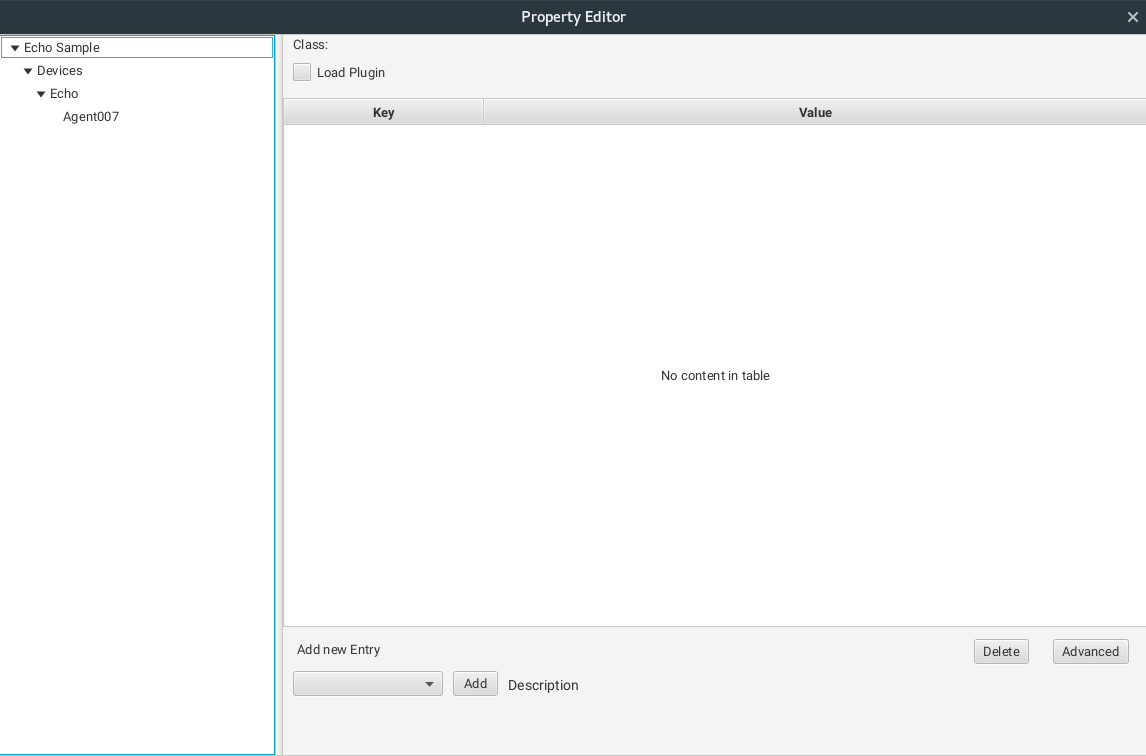Open the Add new Entry dropdown
The height and width of the screenshot is (756, 1146).
coord(368,684)
